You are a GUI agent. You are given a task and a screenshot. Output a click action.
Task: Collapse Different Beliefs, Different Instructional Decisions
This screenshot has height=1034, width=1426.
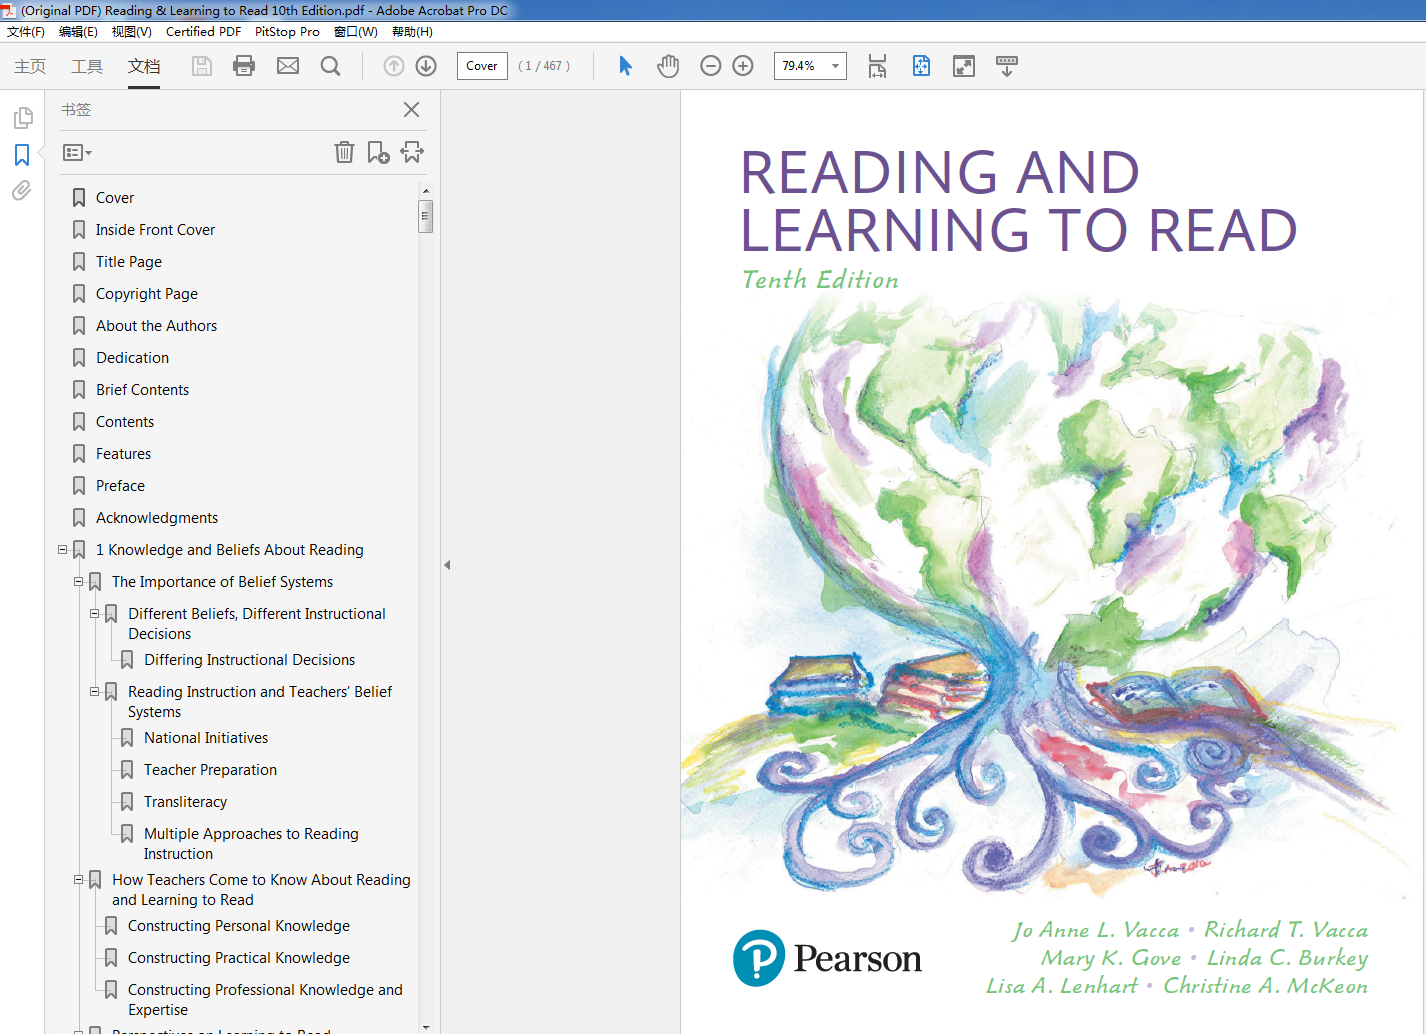pyautogui.click(x=95, y=614)
